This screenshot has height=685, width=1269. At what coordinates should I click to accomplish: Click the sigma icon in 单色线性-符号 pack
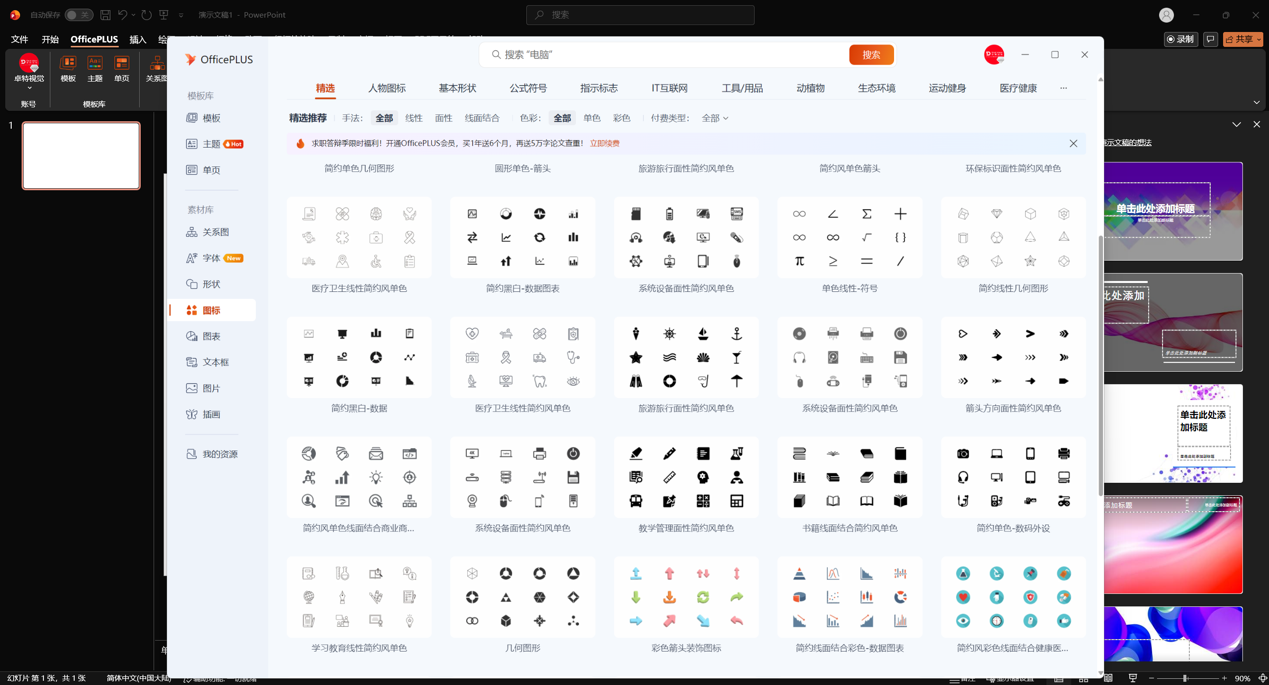point(866,214)
